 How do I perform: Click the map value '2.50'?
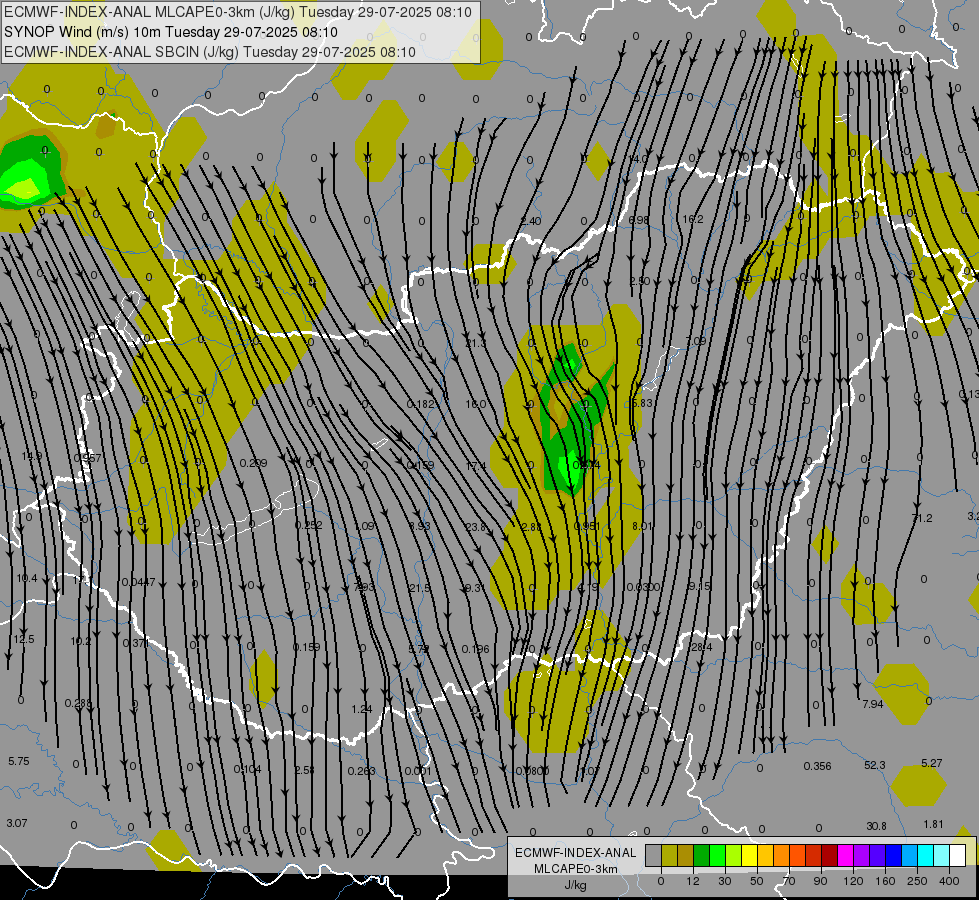[640, 281]
